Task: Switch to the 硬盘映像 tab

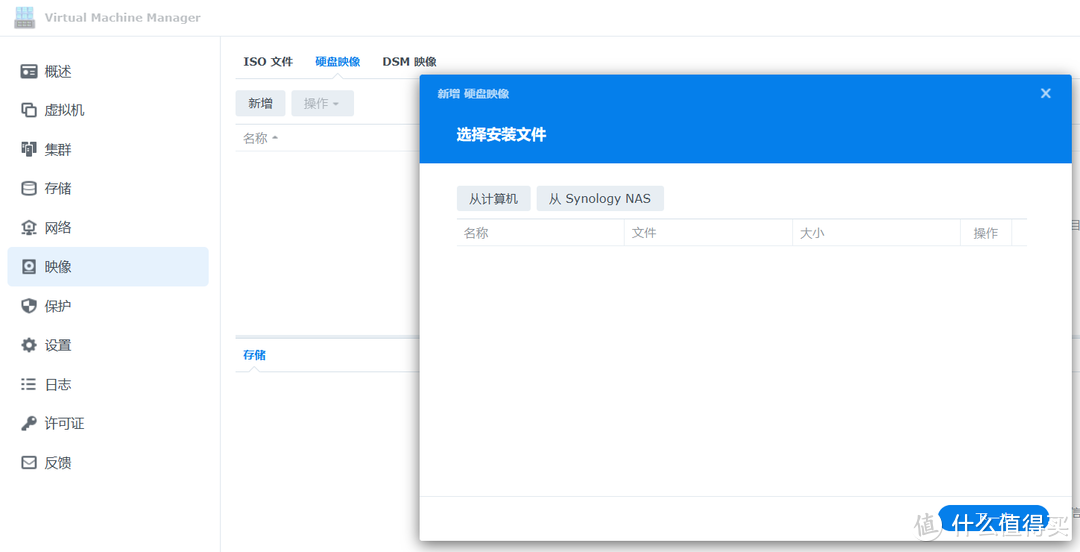Action: pos(338,61)
